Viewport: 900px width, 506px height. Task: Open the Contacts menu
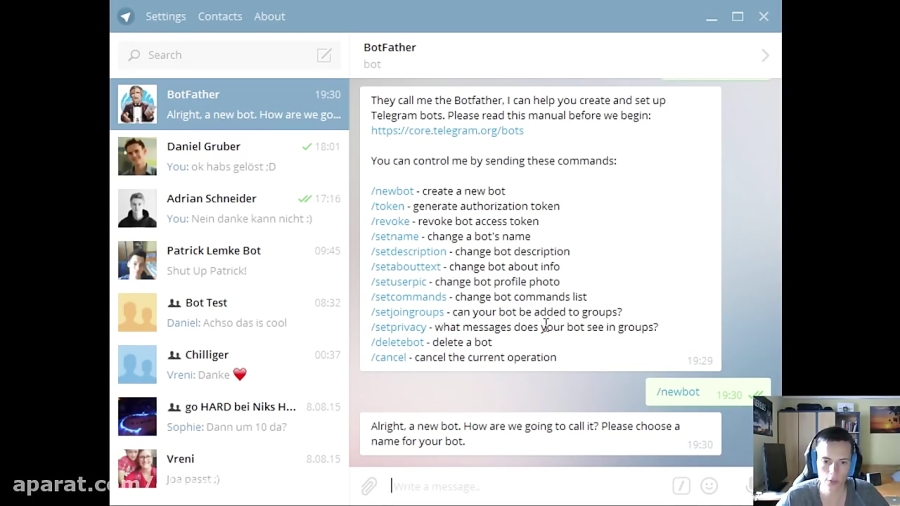tap(220, 16)
